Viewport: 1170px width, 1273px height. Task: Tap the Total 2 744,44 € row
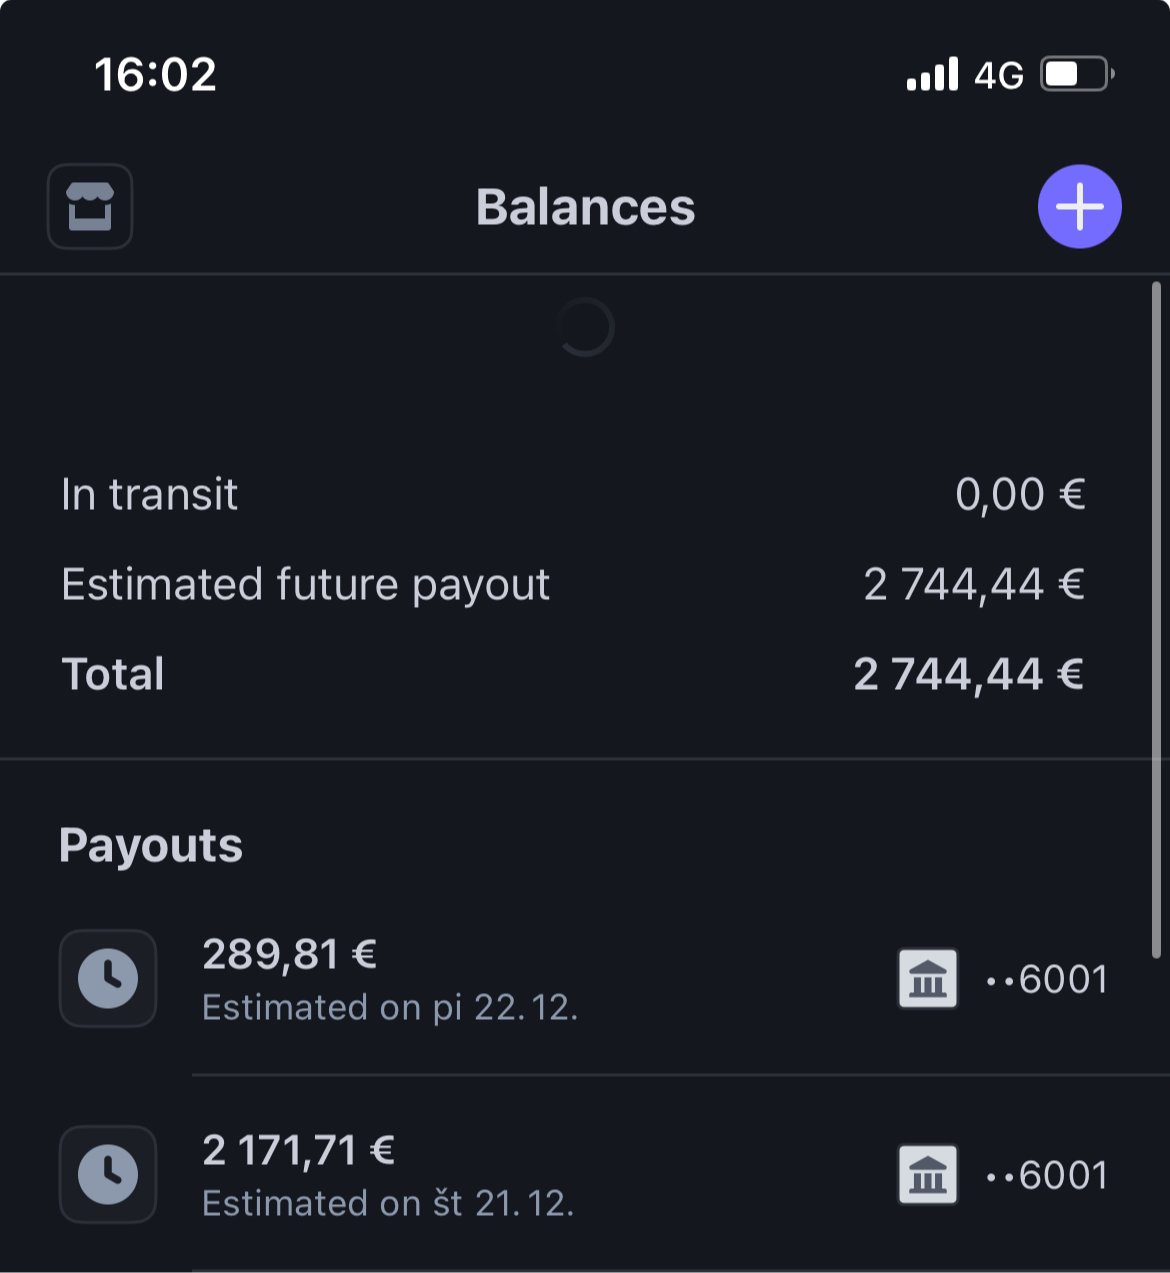tap(573, 674)
